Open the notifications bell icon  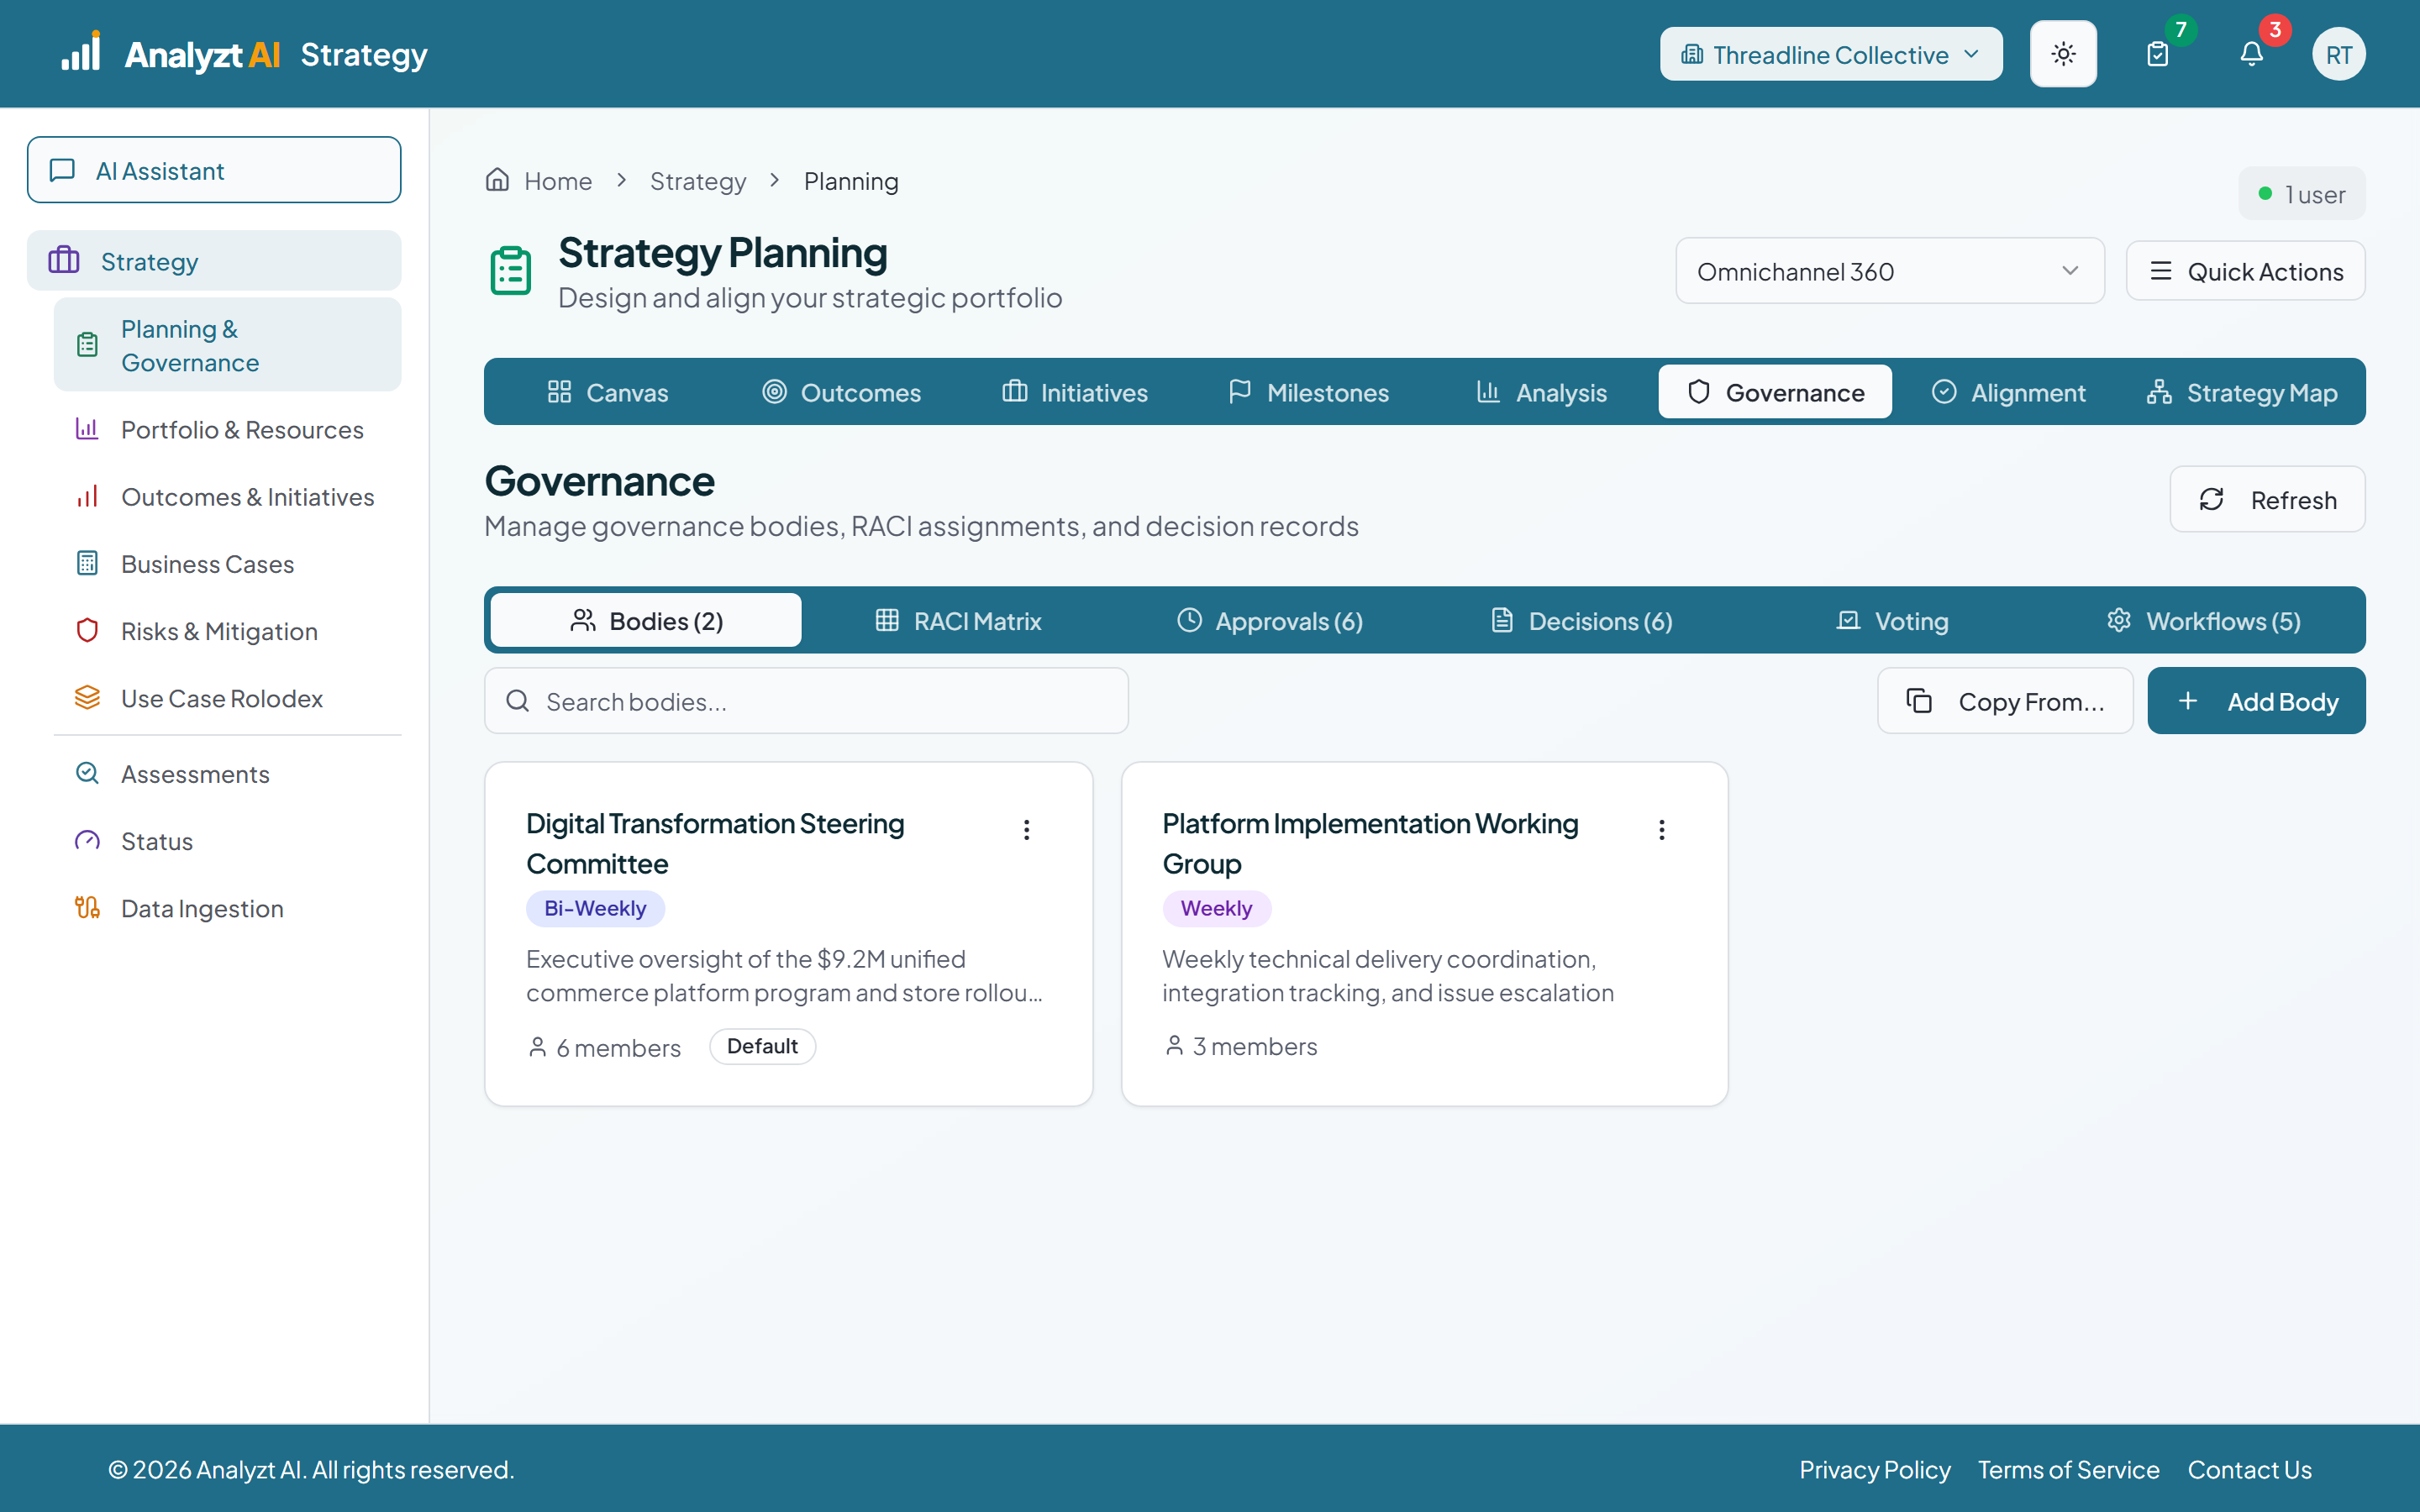(2251, 54)
